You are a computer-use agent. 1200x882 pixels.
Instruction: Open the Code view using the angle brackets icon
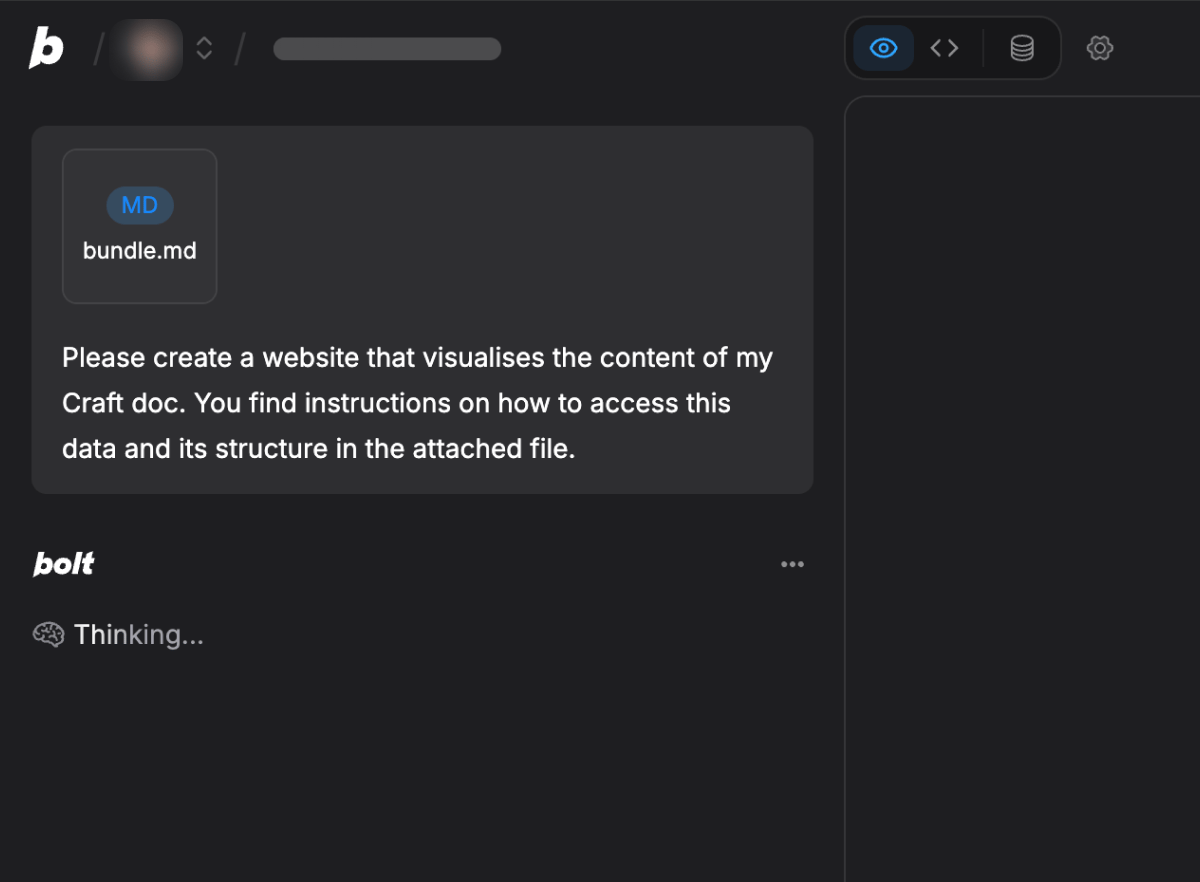tap(944, 47)
